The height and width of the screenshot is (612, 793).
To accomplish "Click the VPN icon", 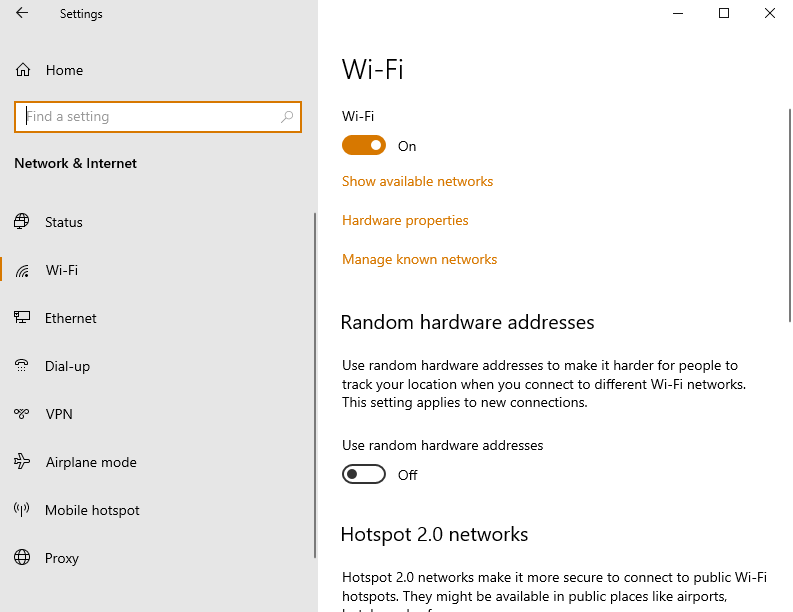I will (22, 414).
